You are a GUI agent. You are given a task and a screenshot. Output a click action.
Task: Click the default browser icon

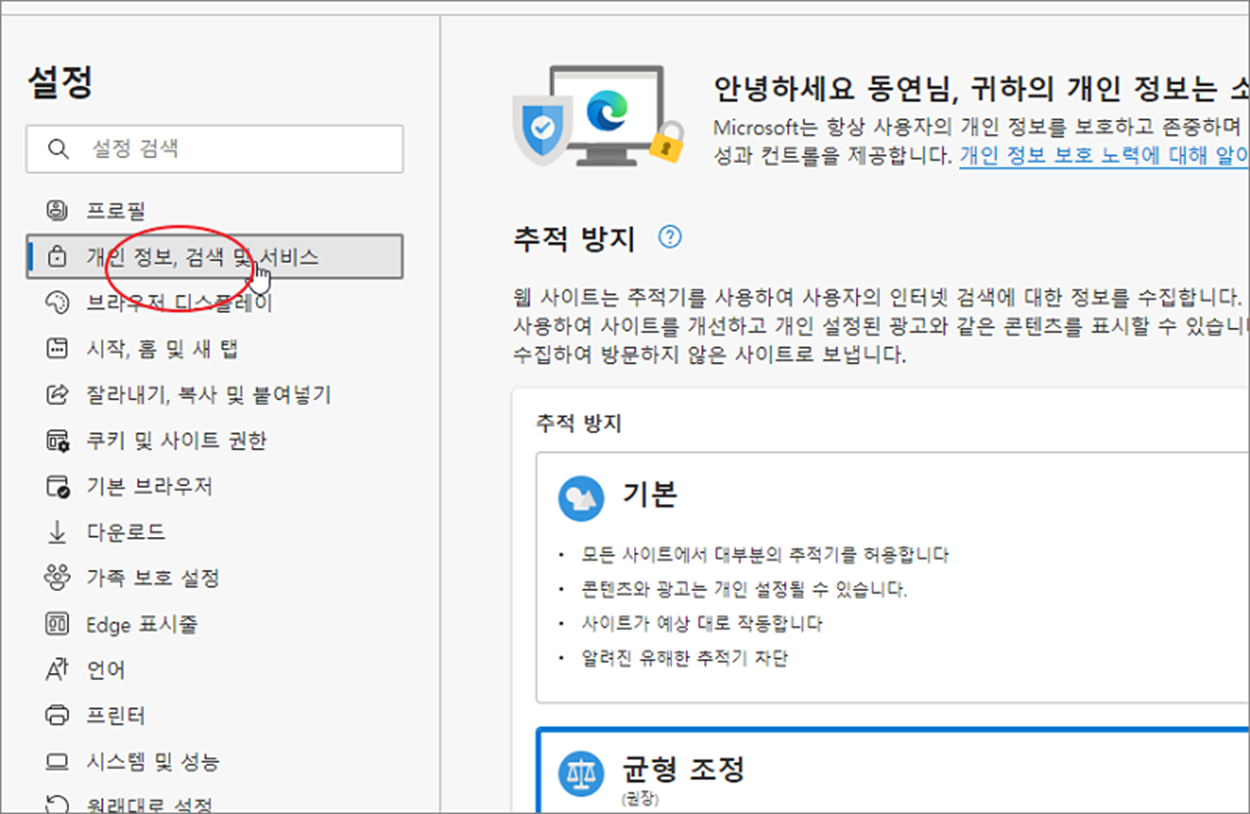(x=57, y=487)
